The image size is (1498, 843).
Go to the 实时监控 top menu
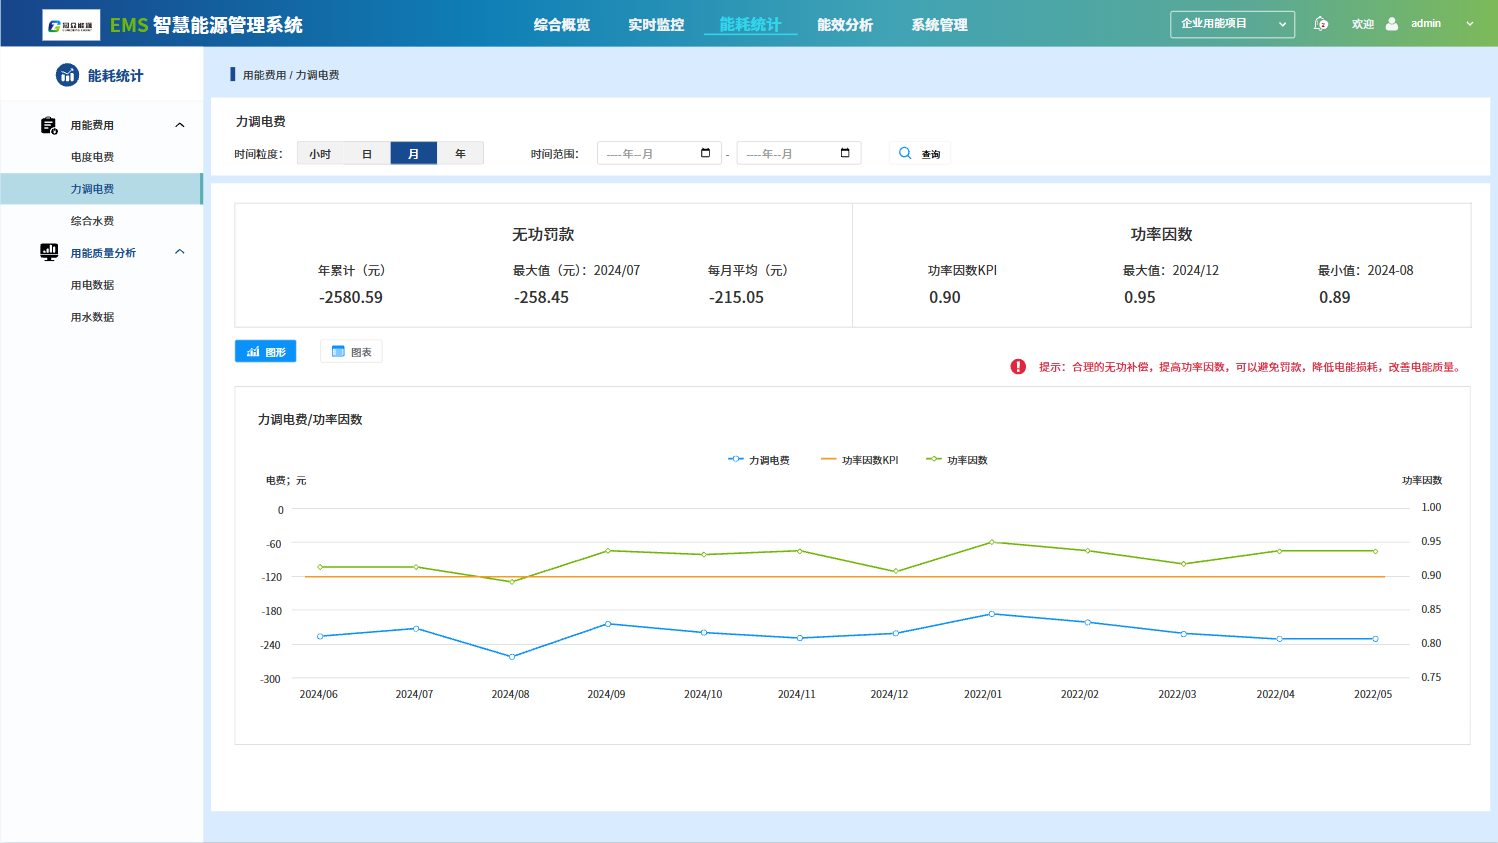(x=656, y=25)
